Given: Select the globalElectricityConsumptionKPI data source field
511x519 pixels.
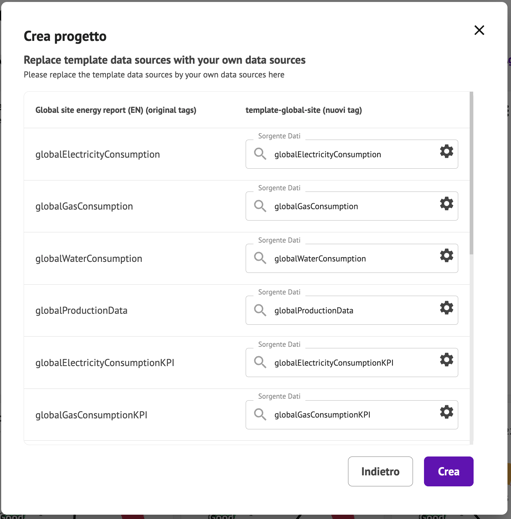Looking at the screenshot, I should point(352,362).
